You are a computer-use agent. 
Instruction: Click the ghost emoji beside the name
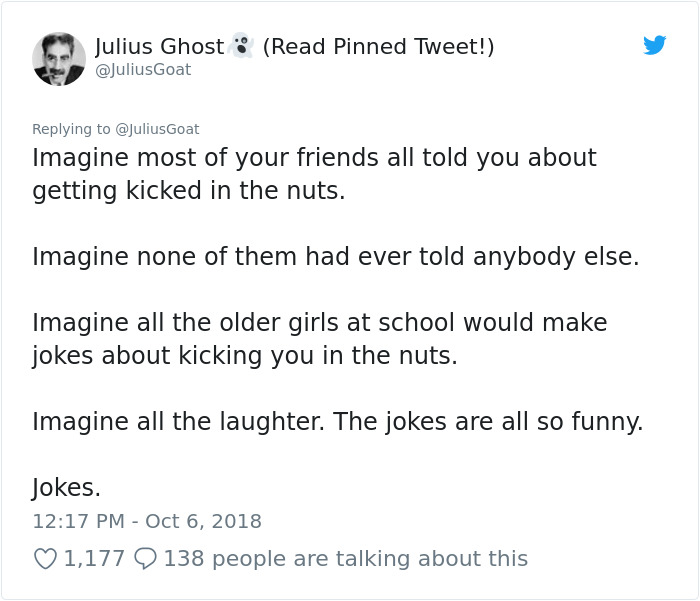click(x=240, y=46)
